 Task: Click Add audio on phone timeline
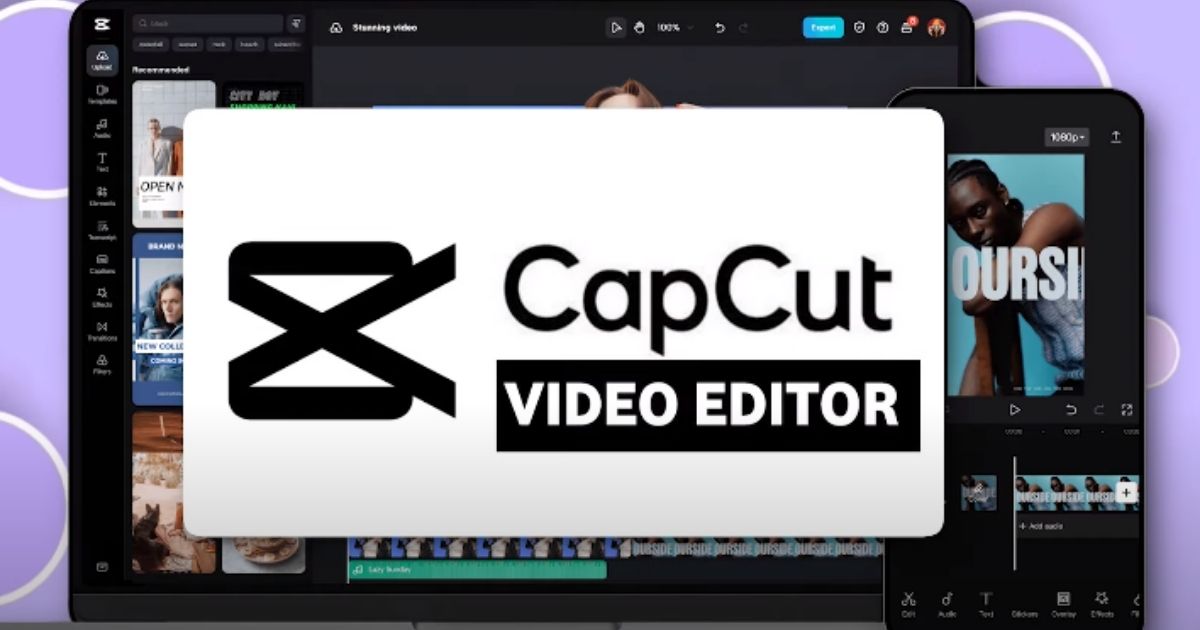(1043, 526)
